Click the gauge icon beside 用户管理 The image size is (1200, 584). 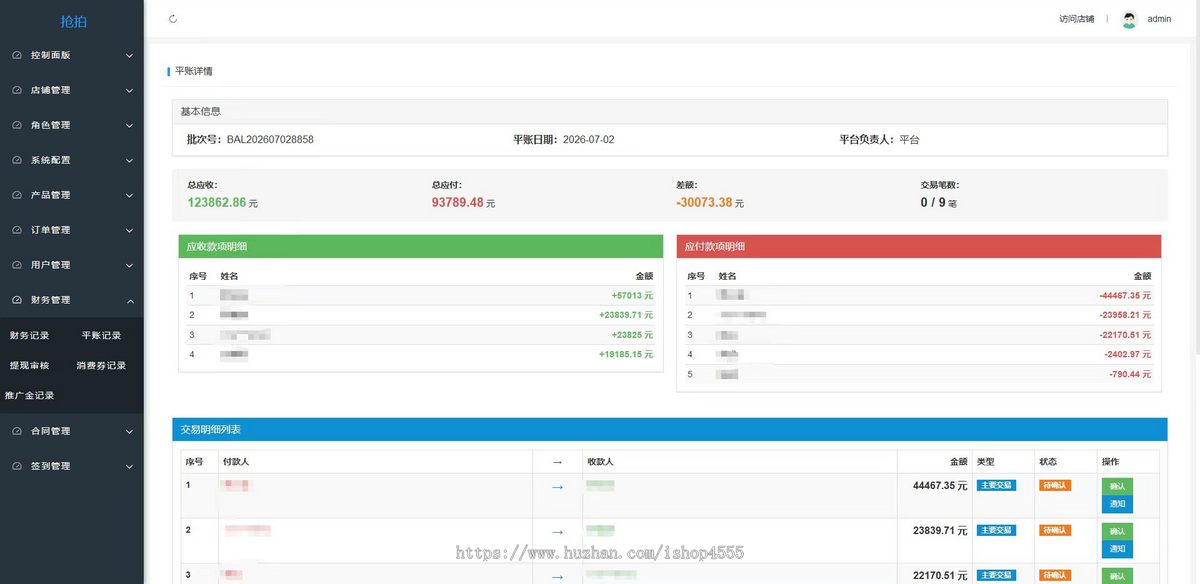pos(17,265)
